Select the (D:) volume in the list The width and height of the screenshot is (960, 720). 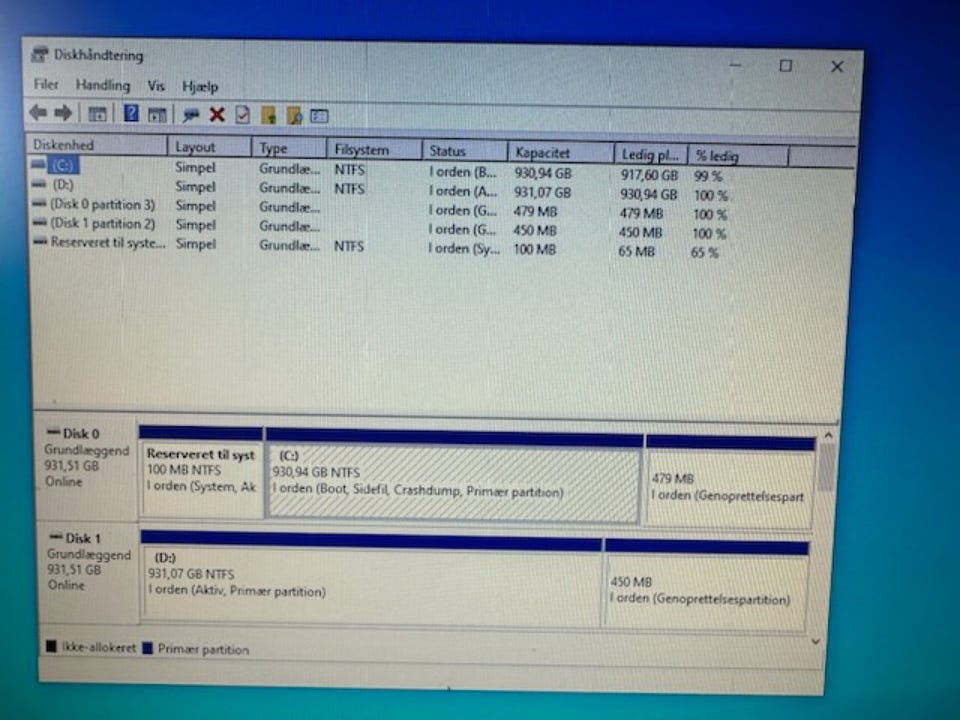tap(63, 184)
